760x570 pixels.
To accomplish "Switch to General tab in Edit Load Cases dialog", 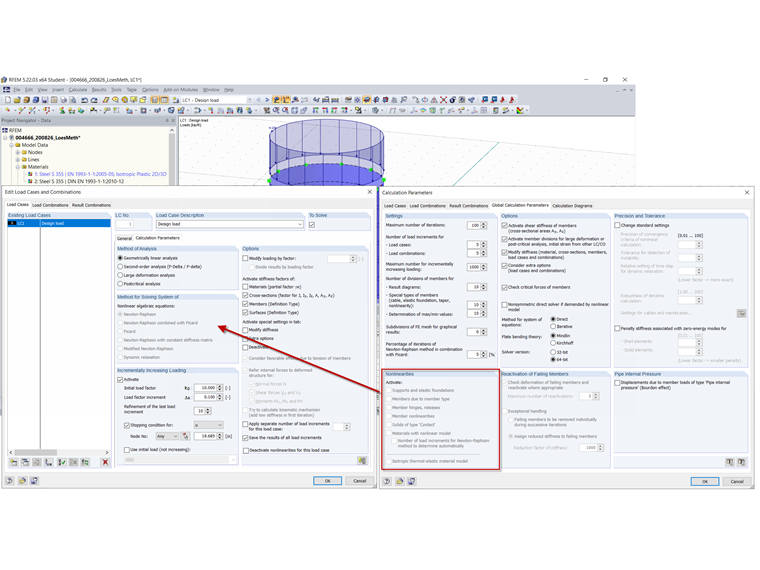I will [124, 238].
